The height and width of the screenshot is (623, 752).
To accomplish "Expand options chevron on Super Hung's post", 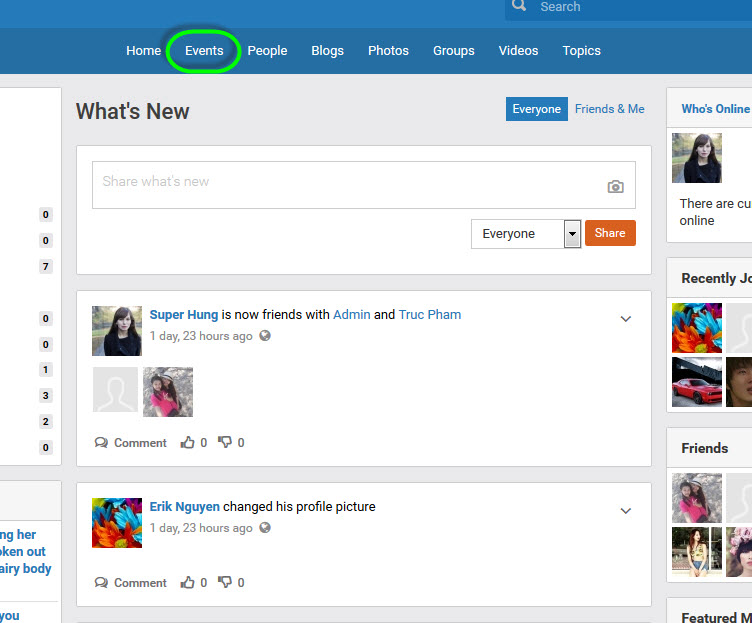I will [x=626, y=319].
